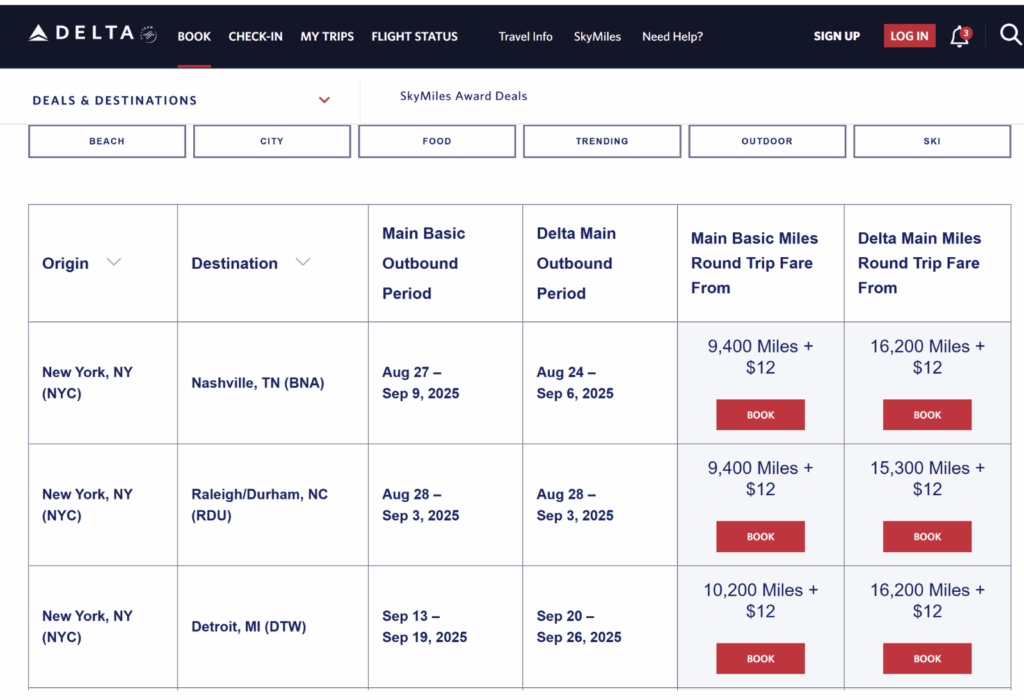Click the LOG IN button
The width and height of the screenshot is (1024, 700).
pyautogui.click(x=909, y=36)
